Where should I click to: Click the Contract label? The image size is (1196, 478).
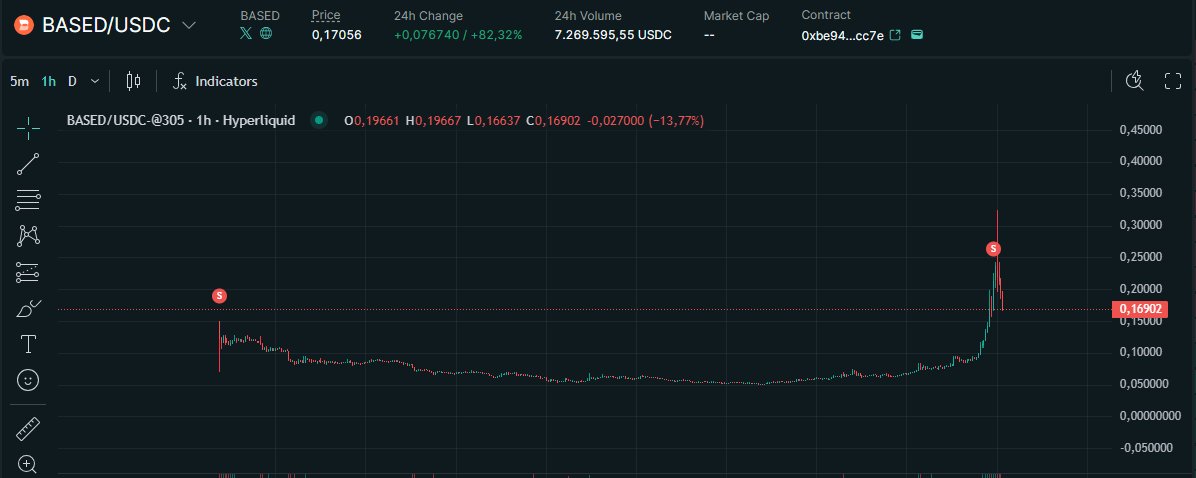[x=826, y=15]
